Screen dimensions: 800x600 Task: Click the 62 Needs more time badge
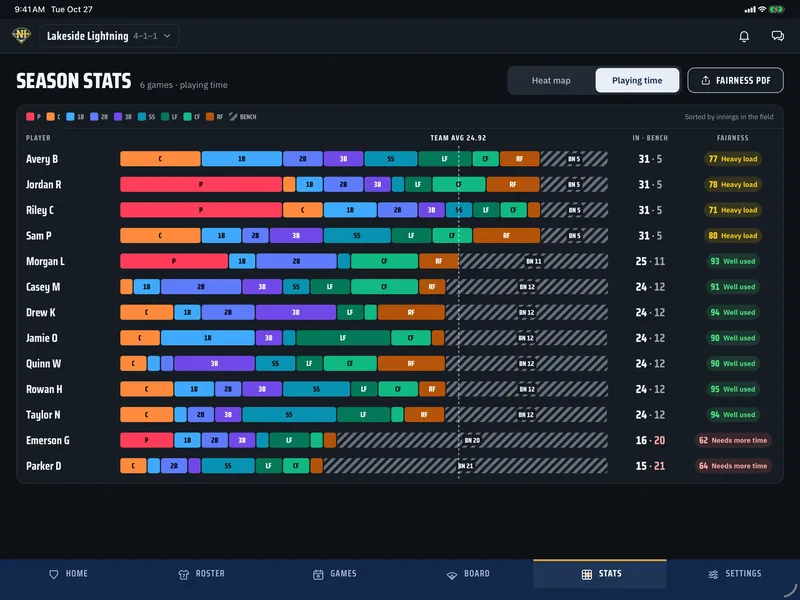tap(733, 439)
